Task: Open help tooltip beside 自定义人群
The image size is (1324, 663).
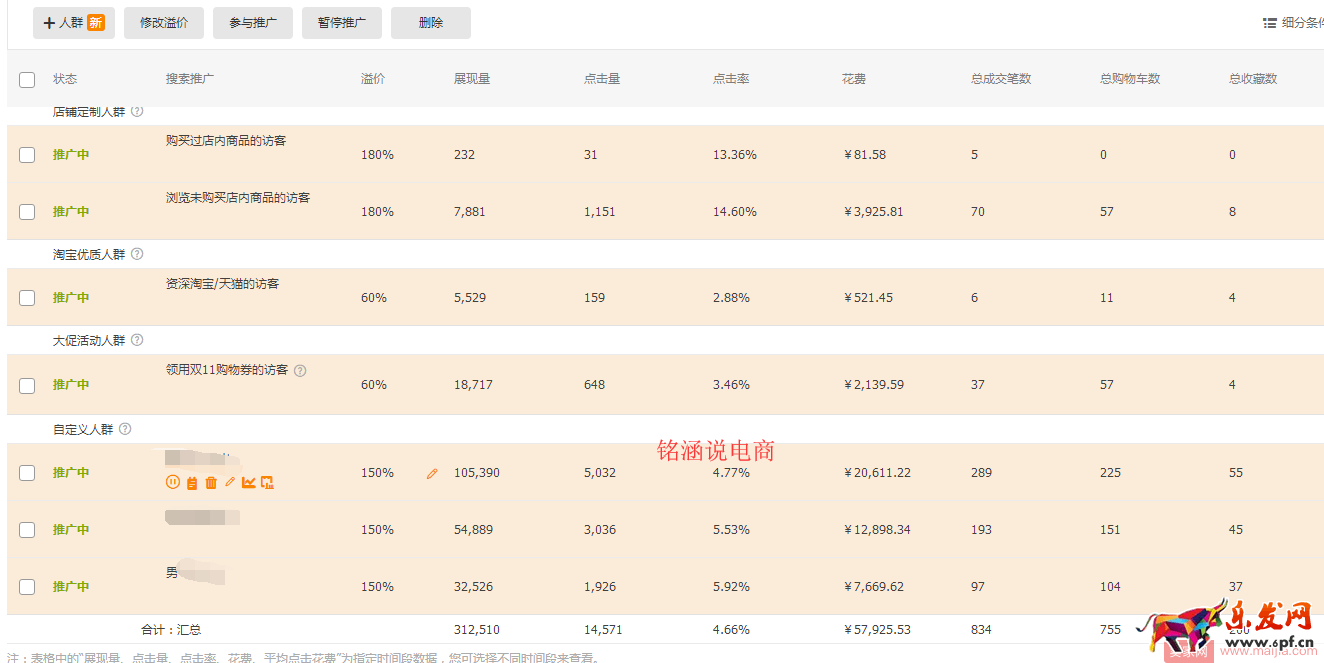Action: 123,428
